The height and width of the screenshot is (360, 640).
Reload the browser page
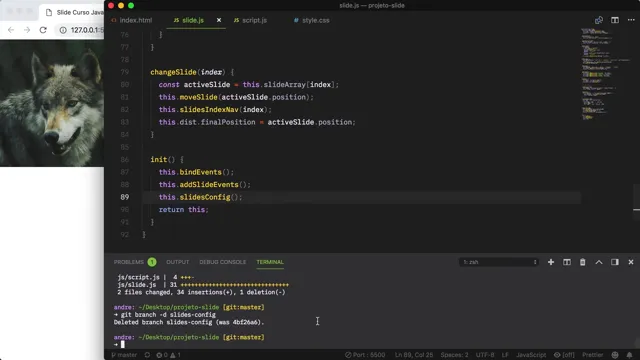[x=43, y=30]
